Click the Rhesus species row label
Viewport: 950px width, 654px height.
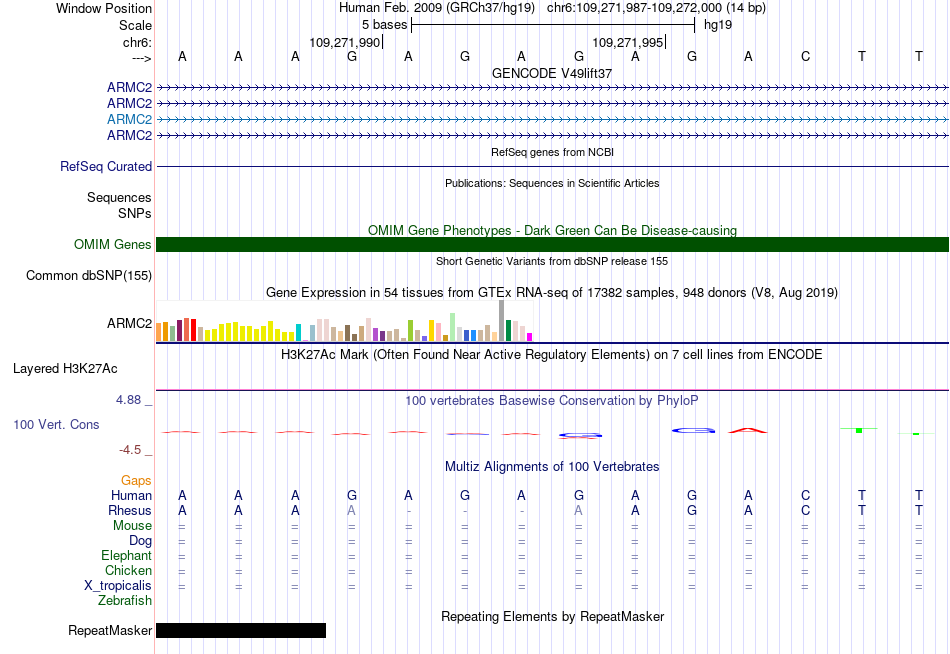tap(130, 510)
